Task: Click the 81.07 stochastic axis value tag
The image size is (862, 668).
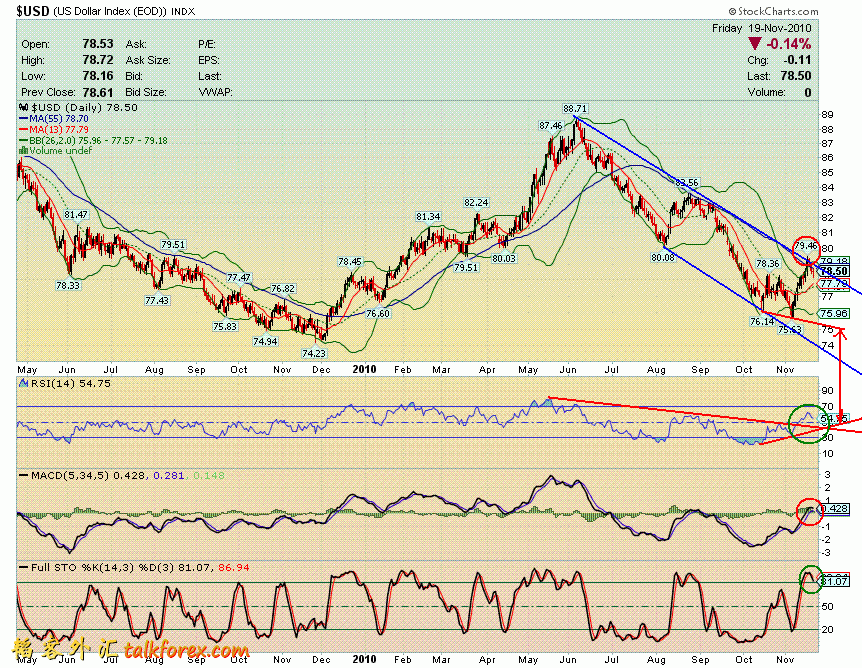Action: (835, 581)
